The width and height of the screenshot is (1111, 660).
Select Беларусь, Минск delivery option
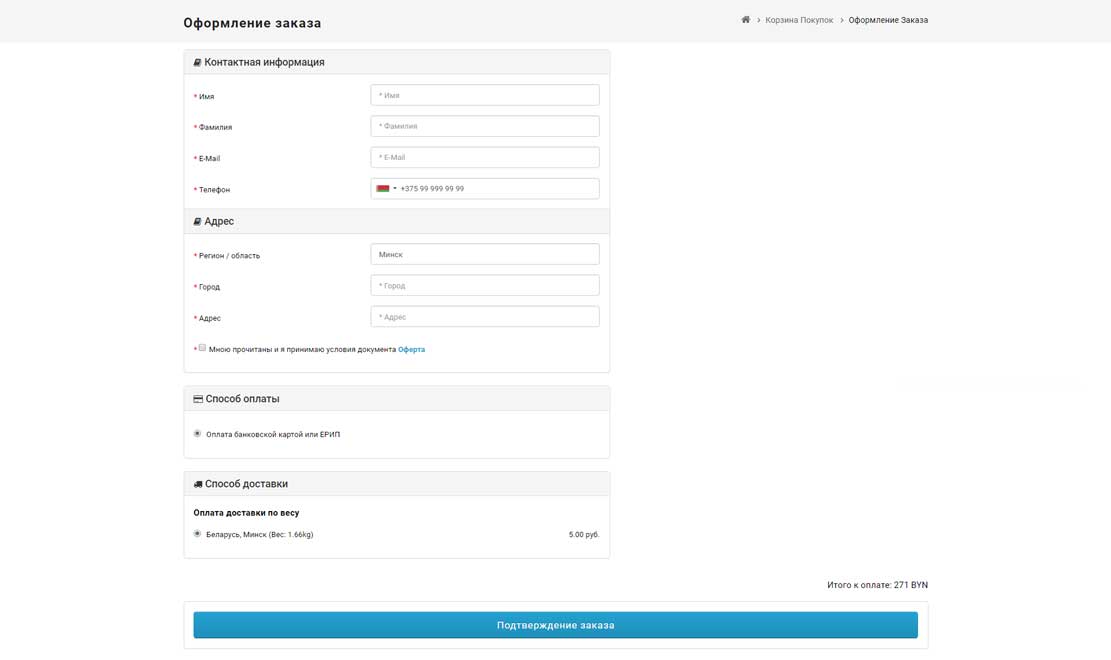pos(197,534)
